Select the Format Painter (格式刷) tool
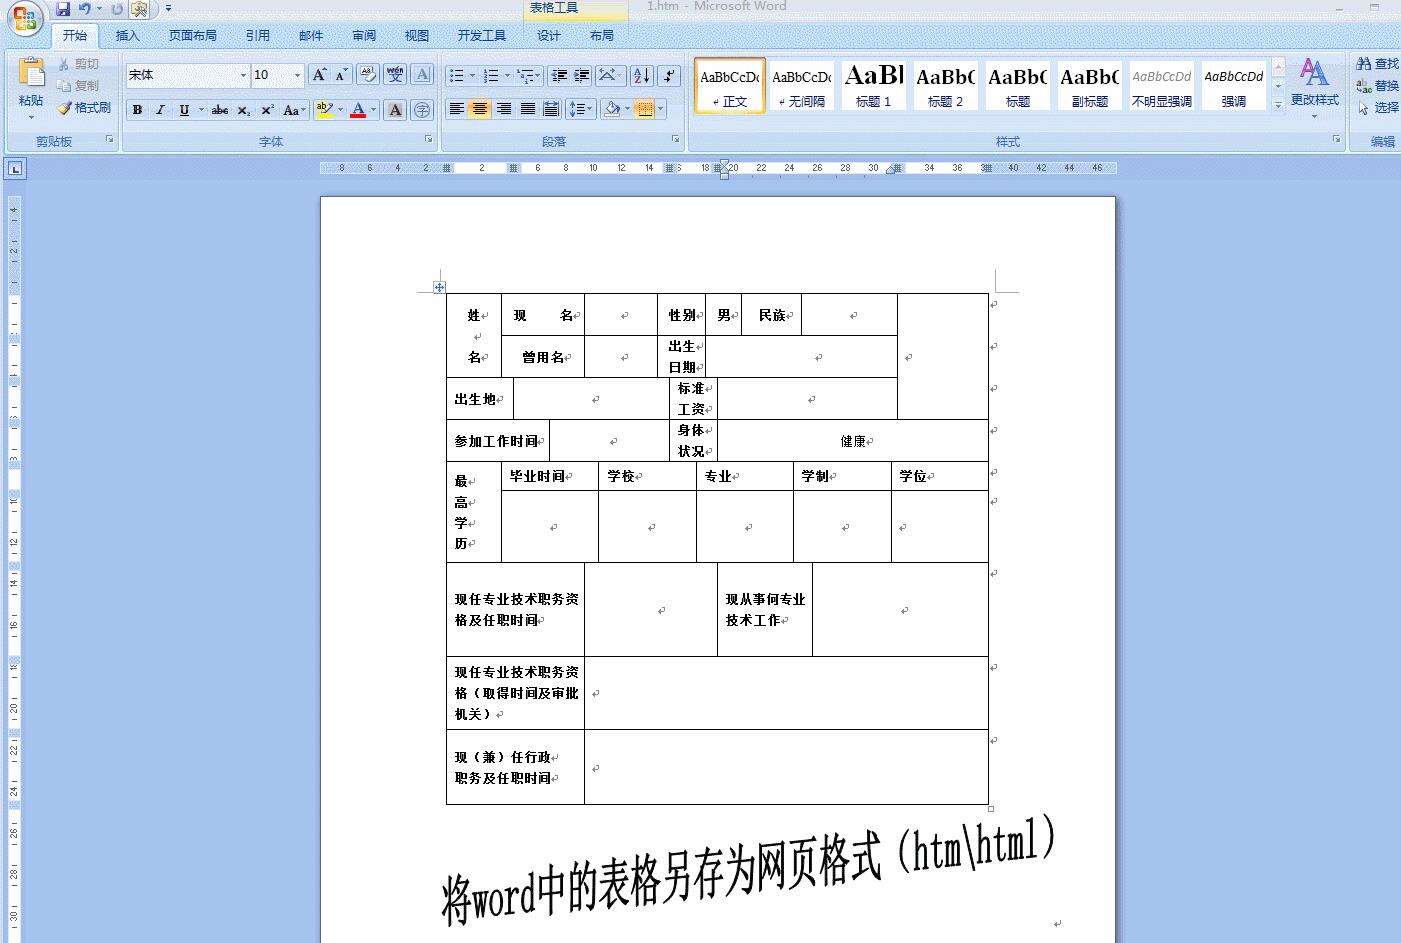The image size is (1401, 943). (x=86, y=108)
